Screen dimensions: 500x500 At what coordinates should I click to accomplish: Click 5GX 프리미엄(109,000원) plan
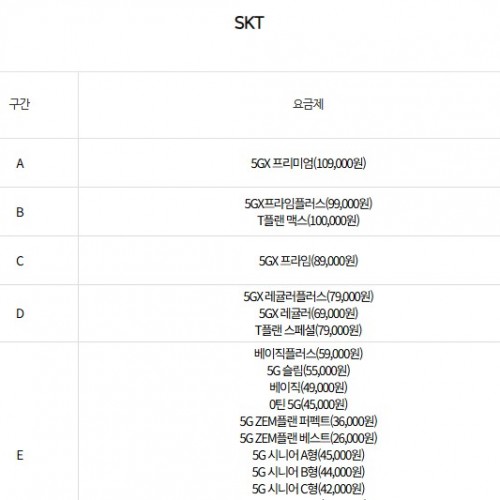click(308, 163)
